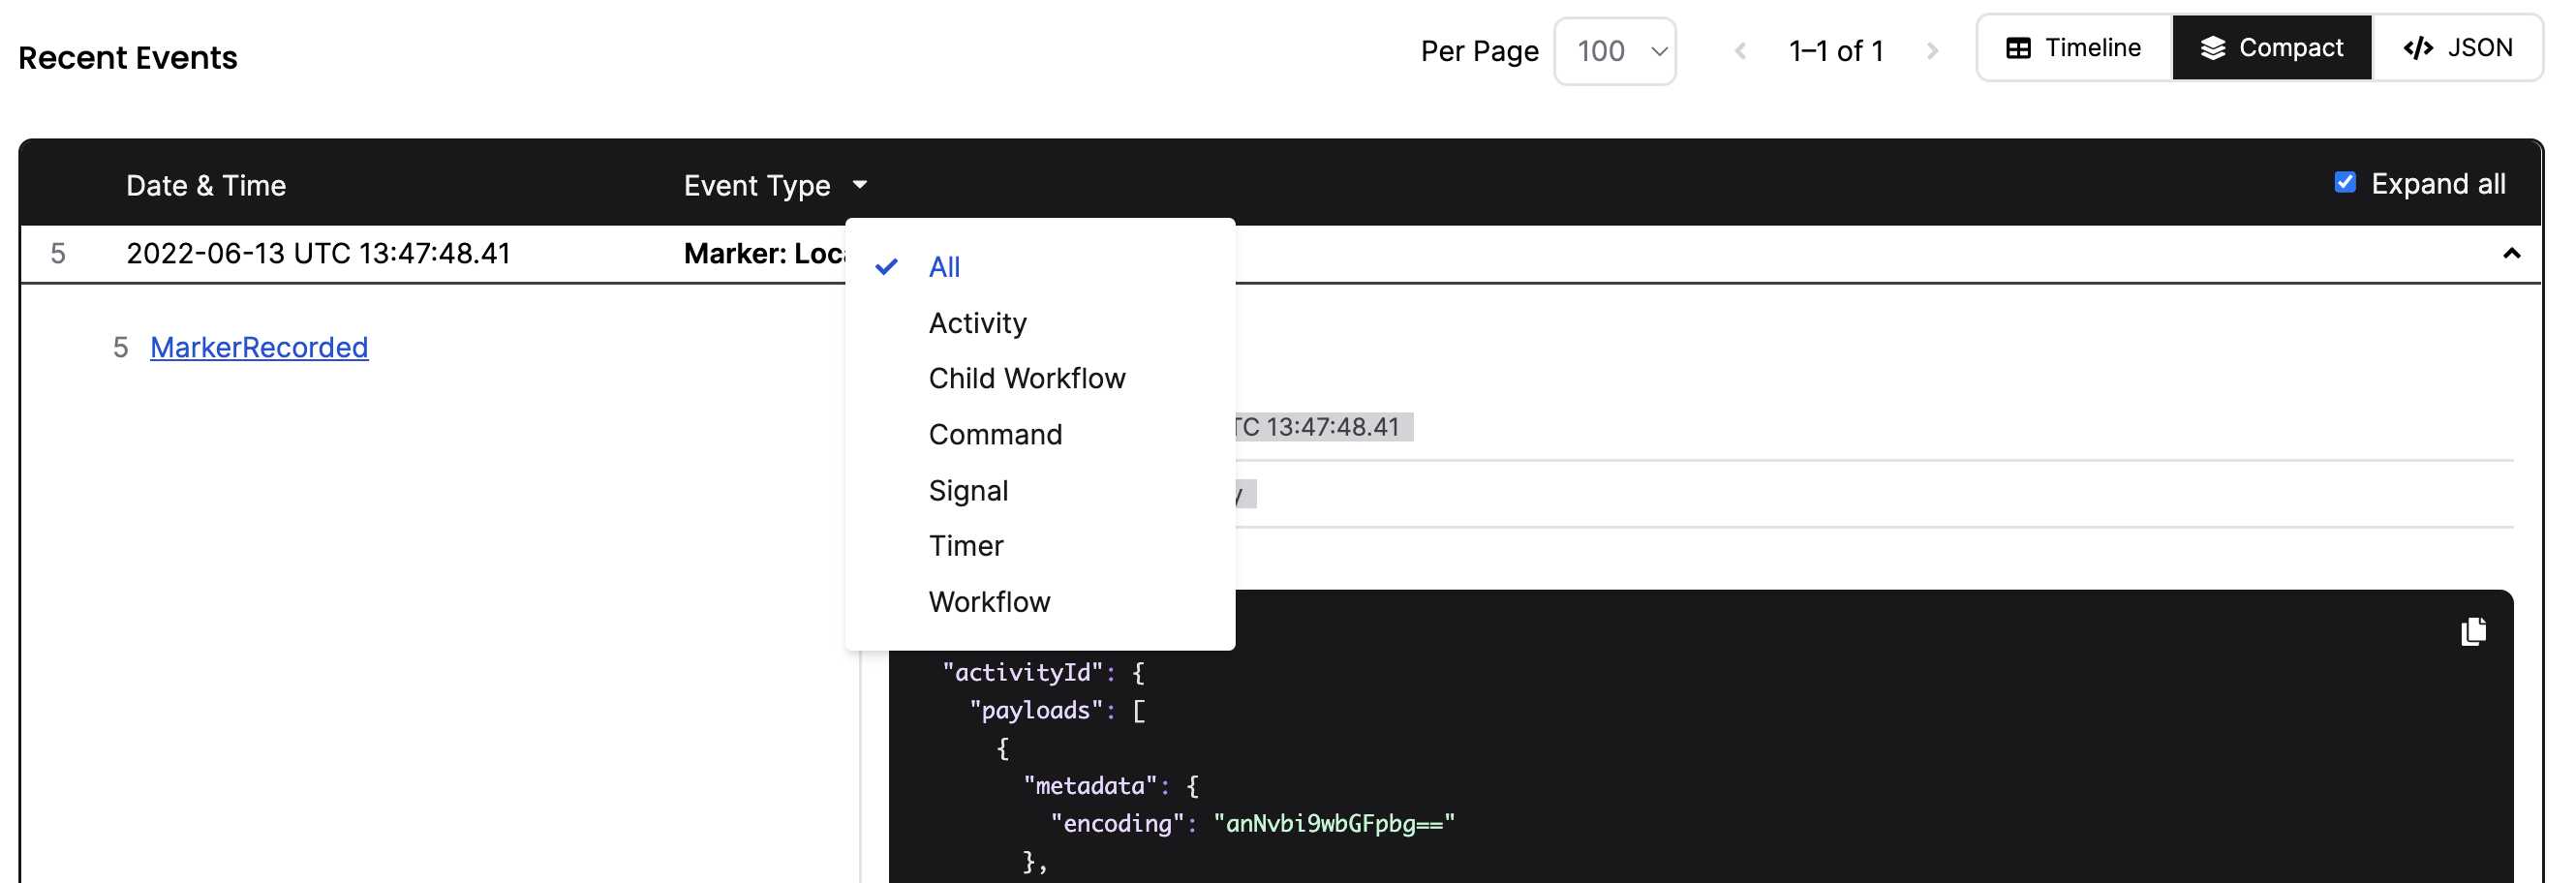Open the MarkerRecorded event link
Image resolution: width=2576 pixels, height=883 pixels.
tap(258, 347)
